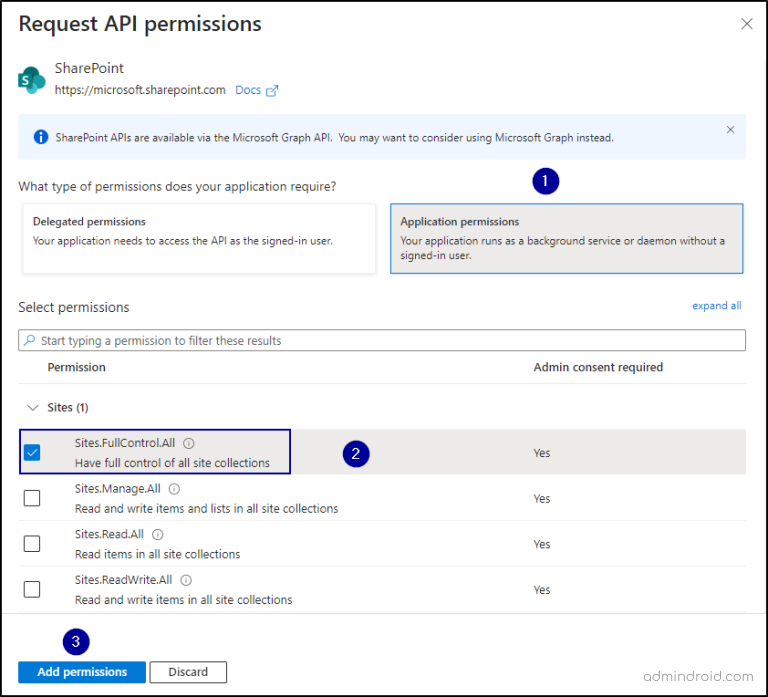The width and height of the screenshot is (768, 697).
Task: Click expand all link
Action: [x=717, y=306]
